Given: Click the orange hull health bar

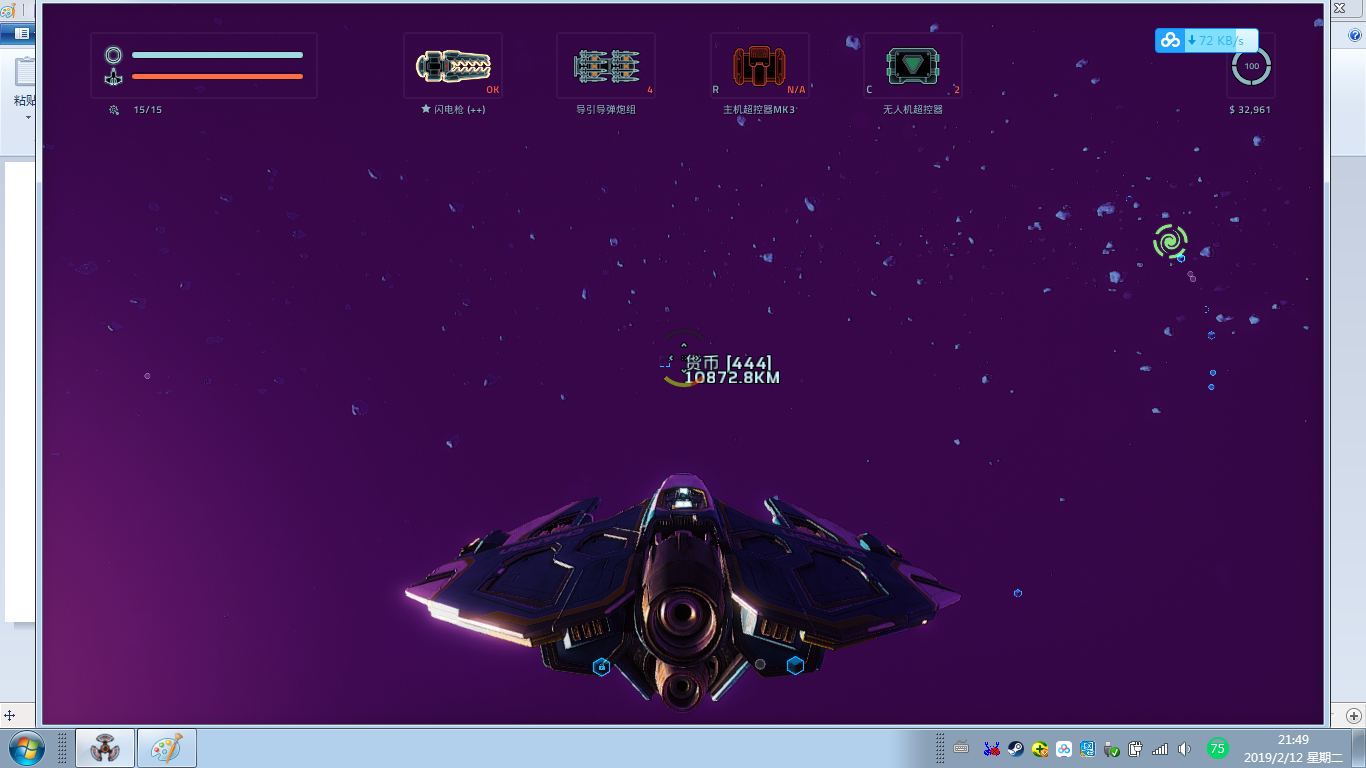Looking at the screenshot, I should [x=217, y=76].
